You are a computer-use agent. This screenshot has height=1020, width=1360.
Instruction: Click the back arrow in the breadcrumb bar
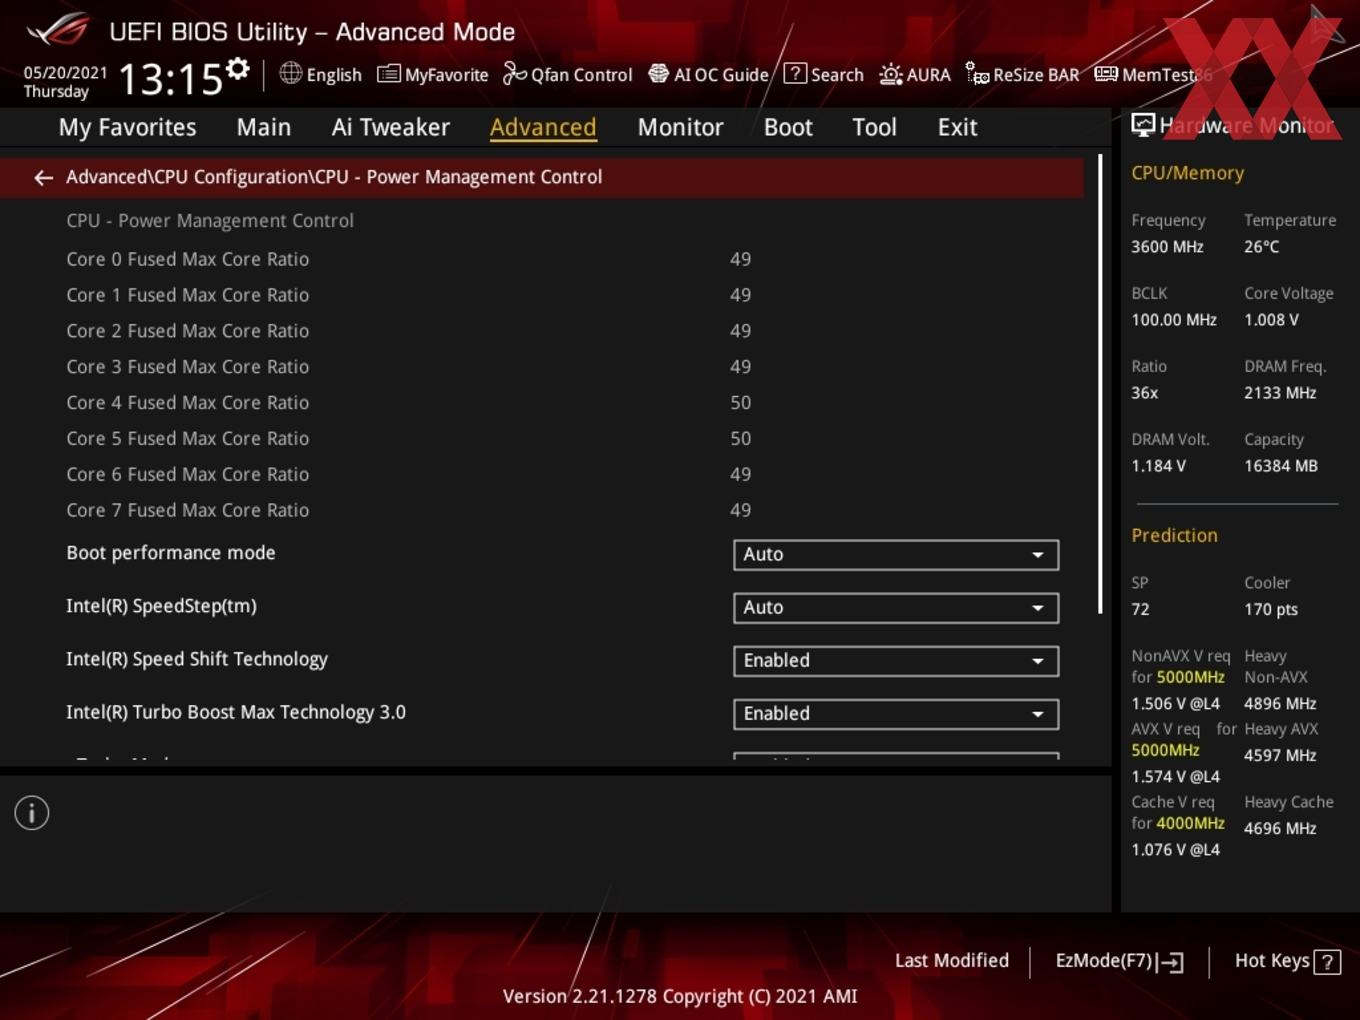[43, 178]
